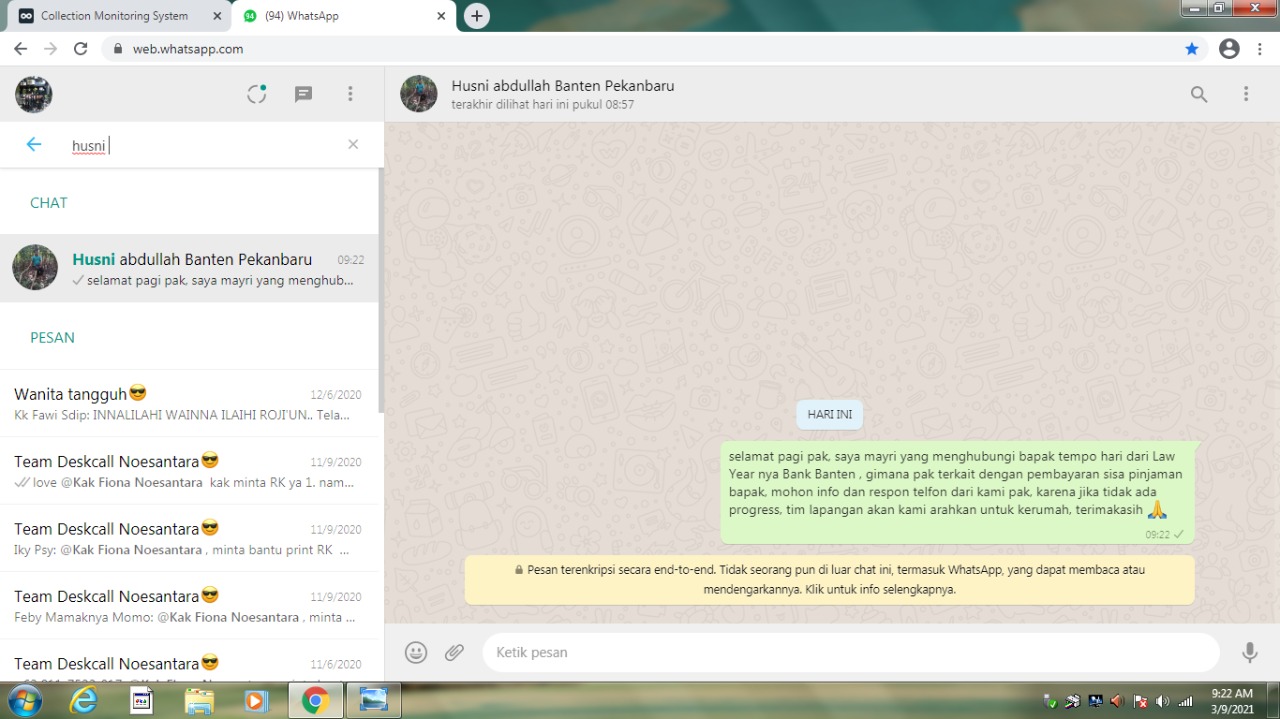Viewport: 1280px width, 719px height.
Task: Open the left panel three-dot menu
Action: [350, 94]
